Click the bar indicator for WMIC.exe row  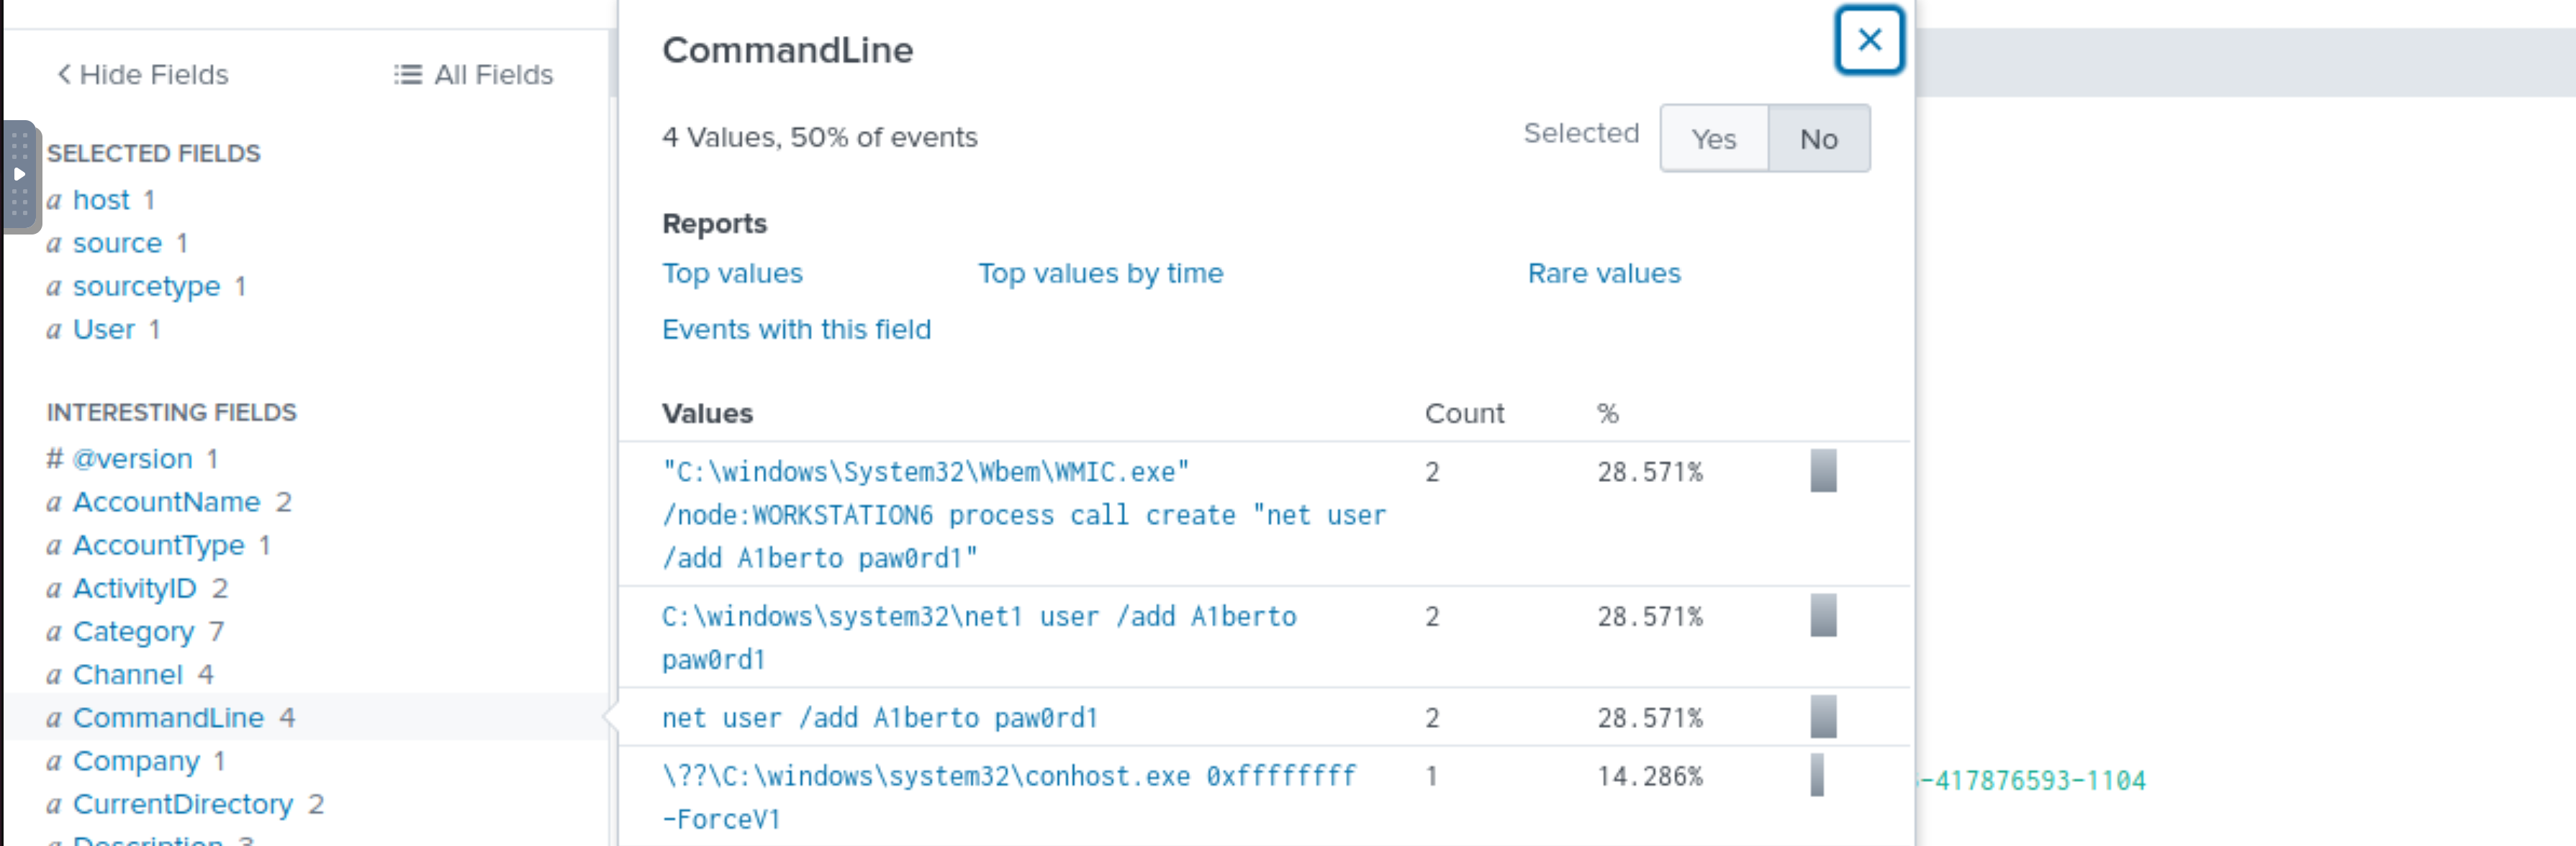[x=1823, y=471]
